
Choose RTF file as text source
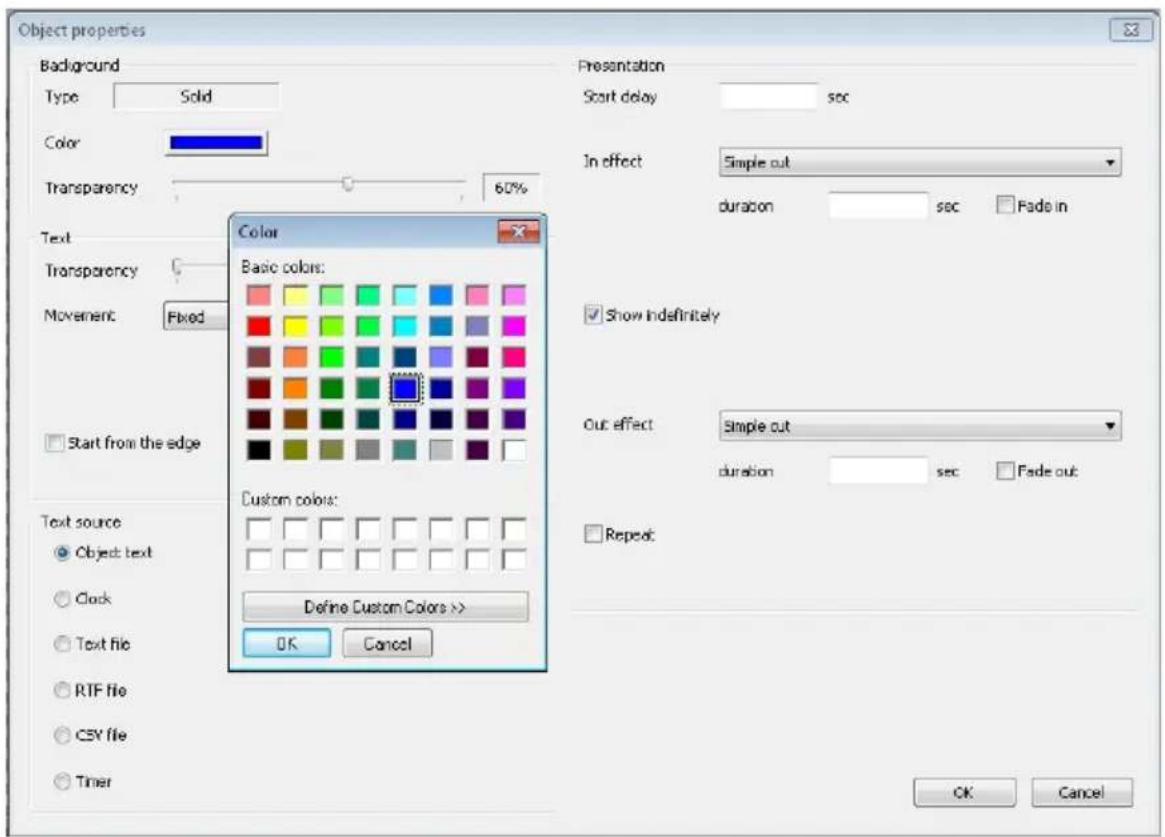62,690
